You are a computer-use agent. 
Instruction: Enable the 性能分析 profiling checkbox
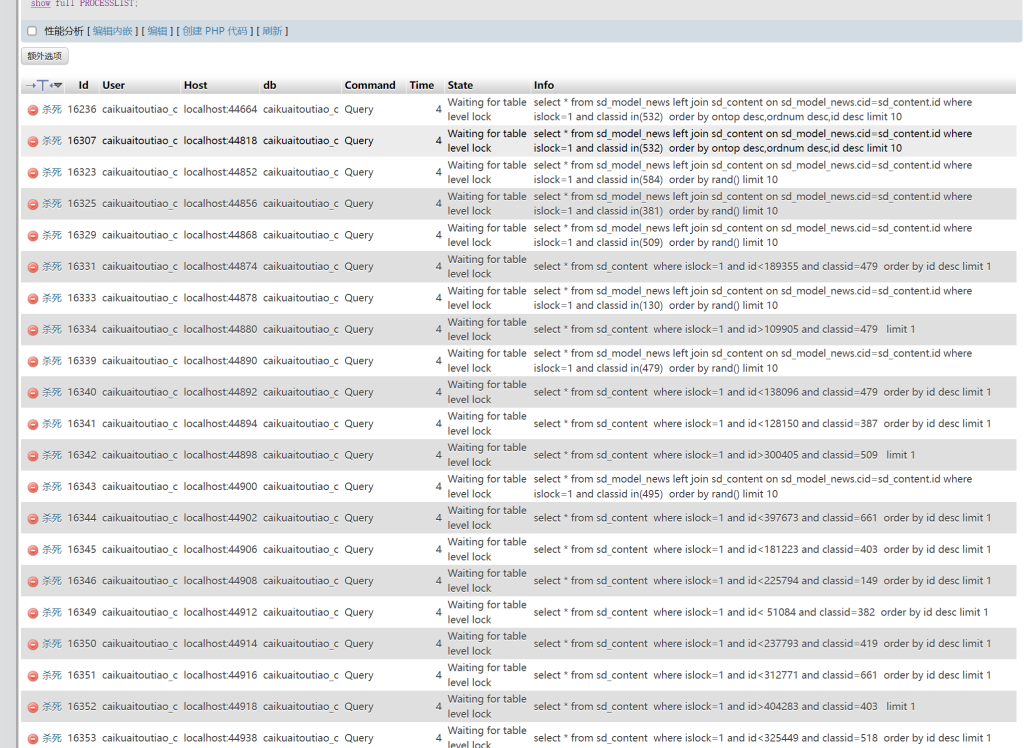click(32, 31)
